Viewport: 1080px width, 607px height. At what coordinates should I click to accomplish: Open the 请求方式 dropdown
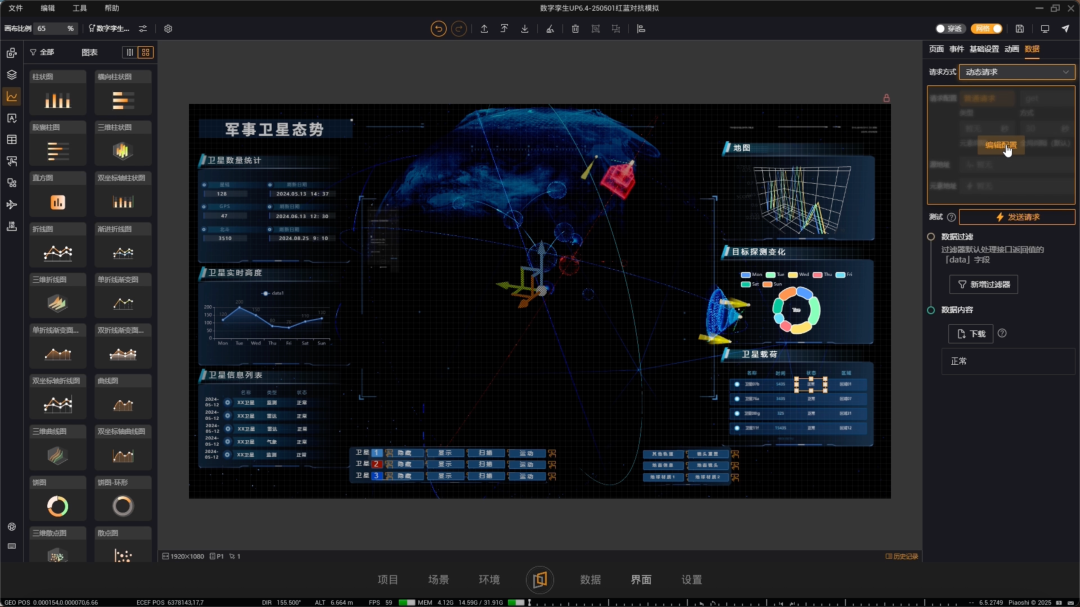click(1017, 72)
